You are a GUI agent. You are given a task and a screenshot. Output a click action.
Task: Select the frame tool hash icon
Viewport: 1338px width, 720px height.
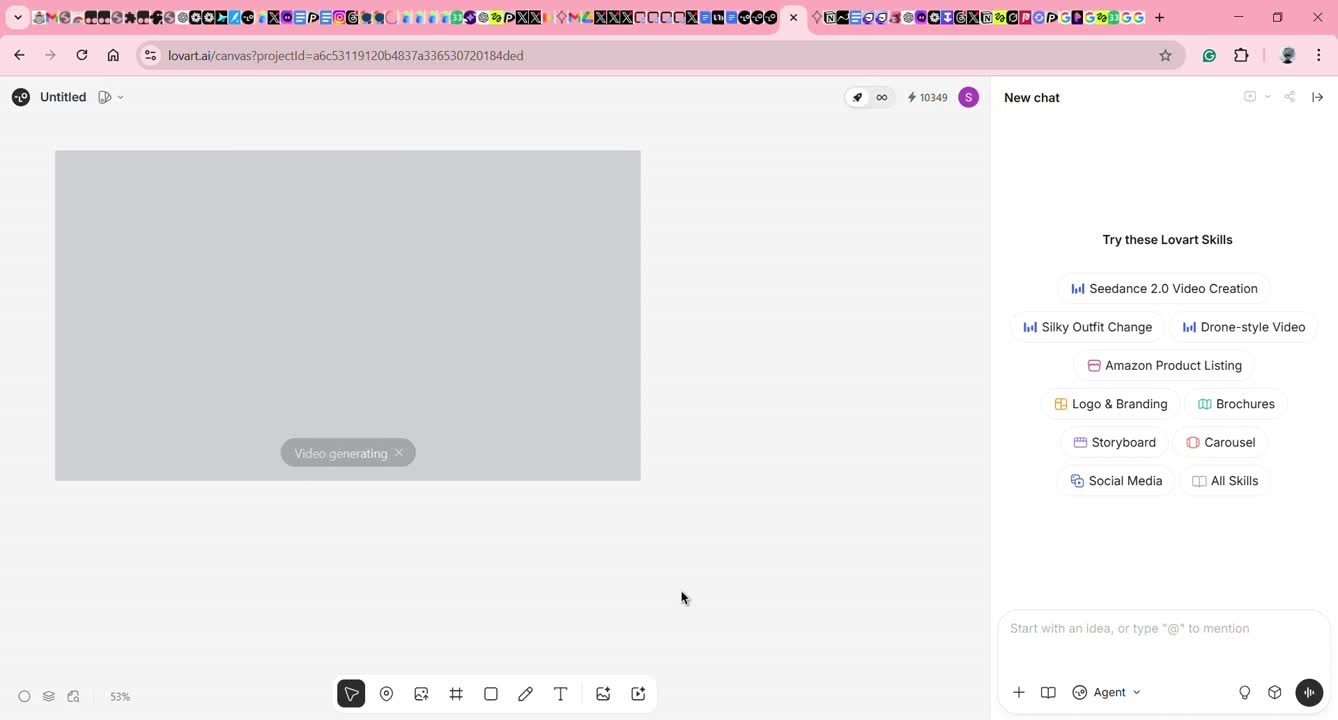(456, 694)
